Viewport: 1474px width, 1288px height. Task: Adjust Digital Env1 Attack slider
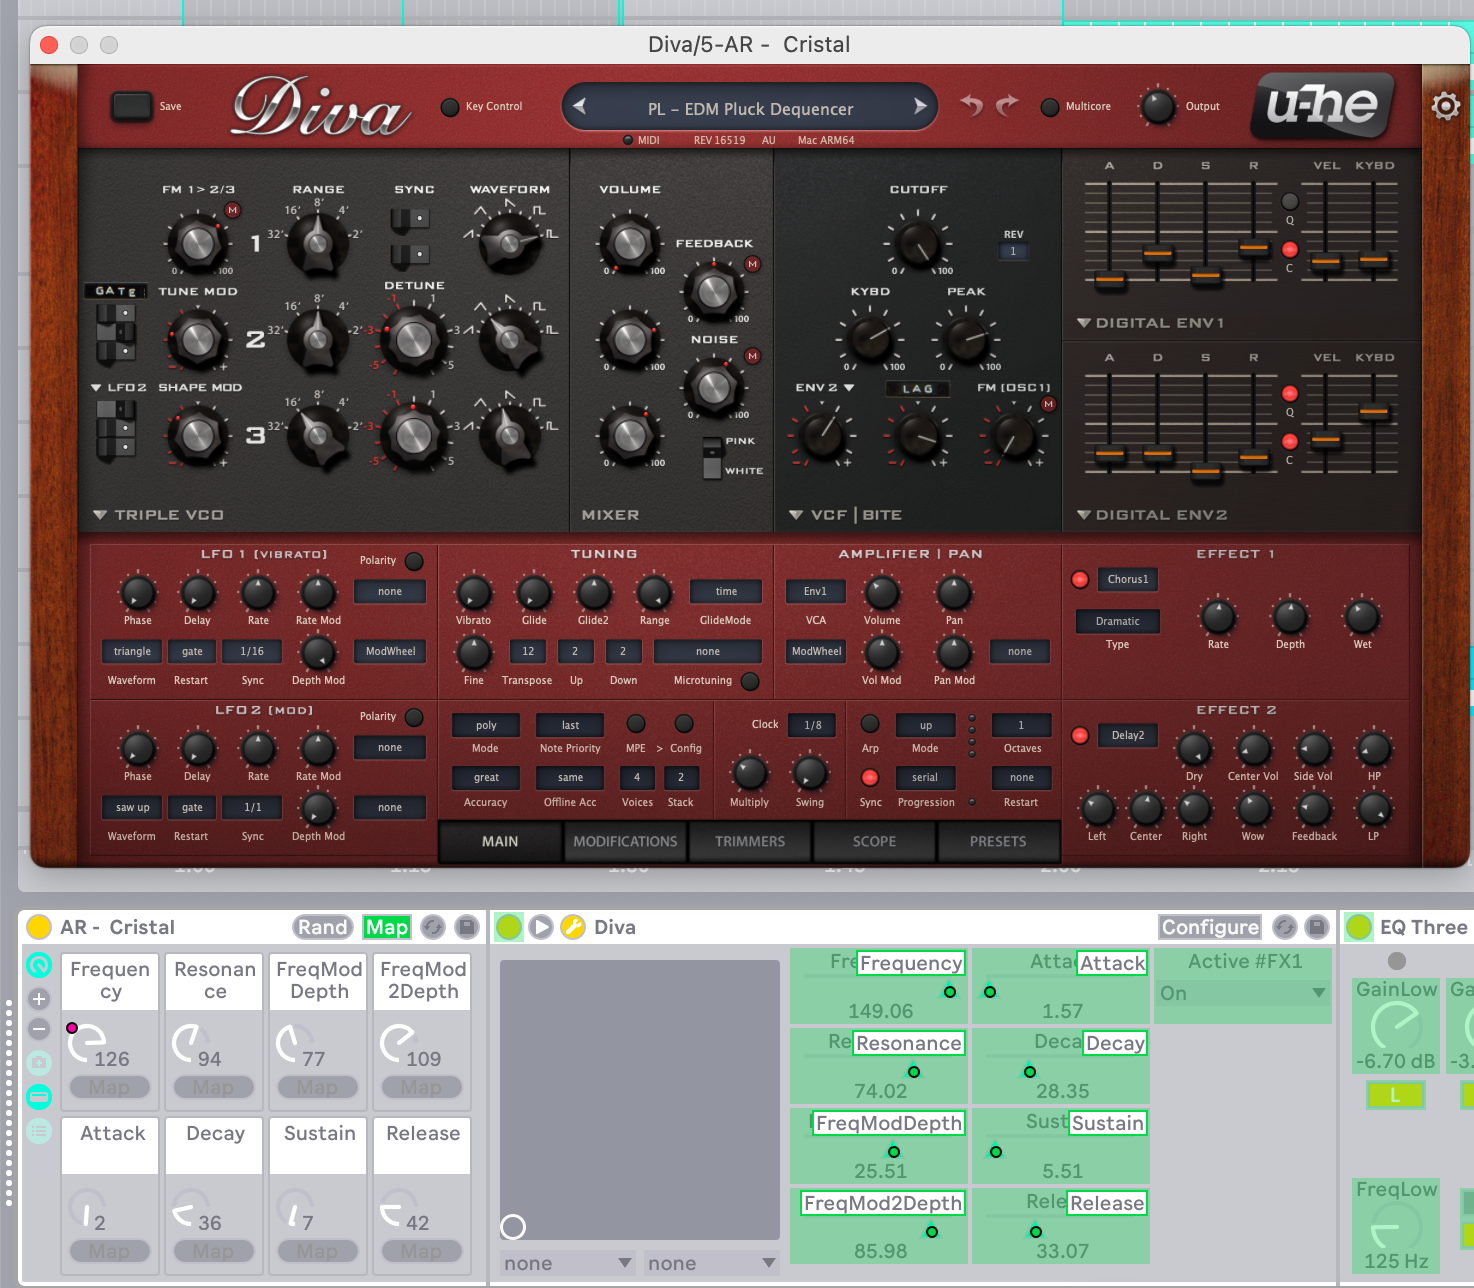1109,281
